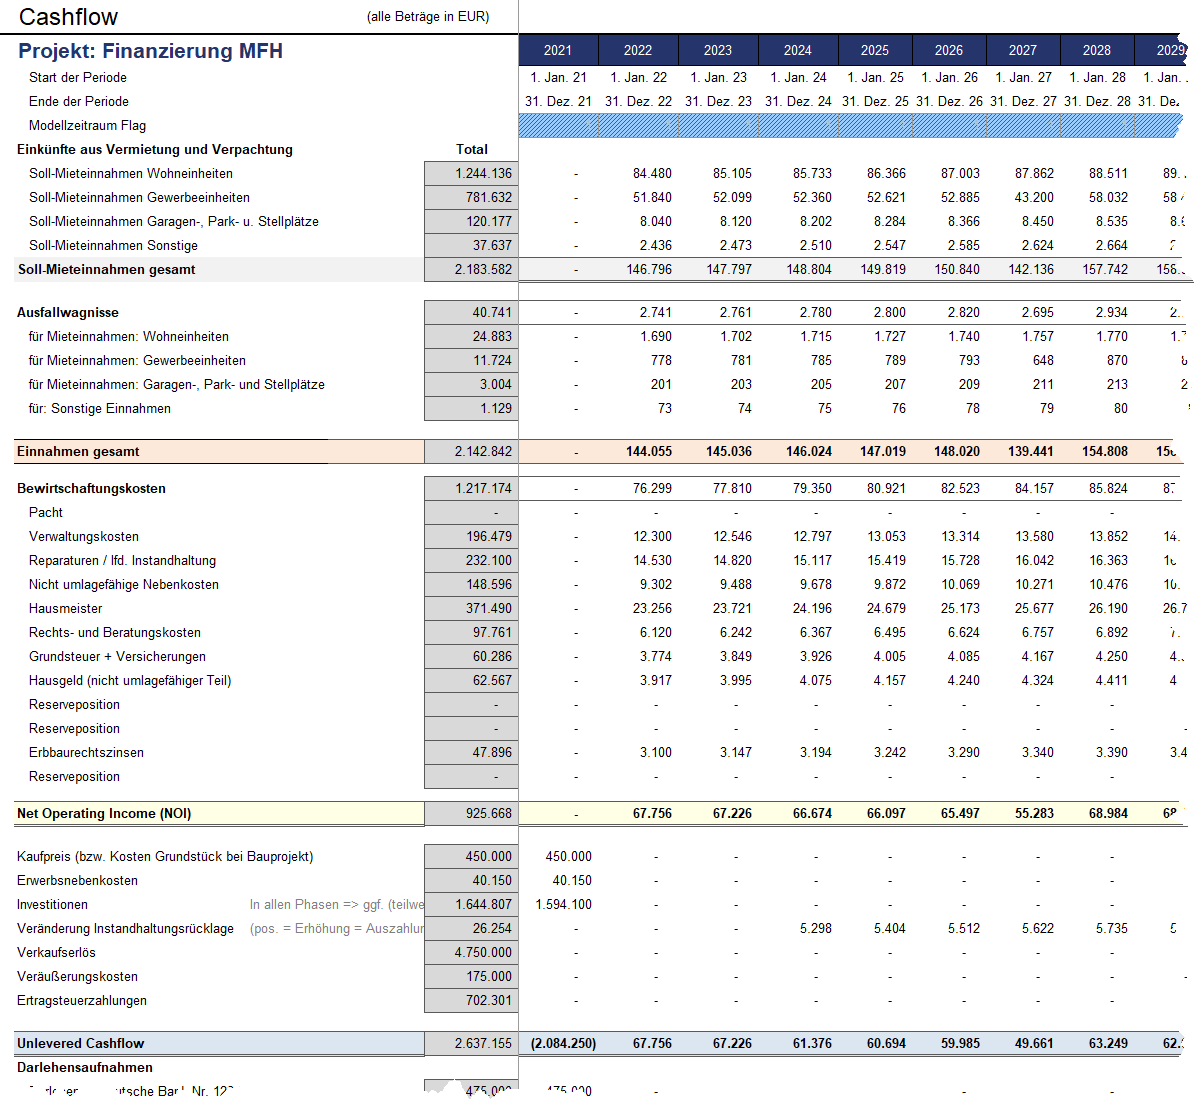Click the 'Pacht' row label
The width and height of the screenshot is (1200, 1108).
coord(46,512)
